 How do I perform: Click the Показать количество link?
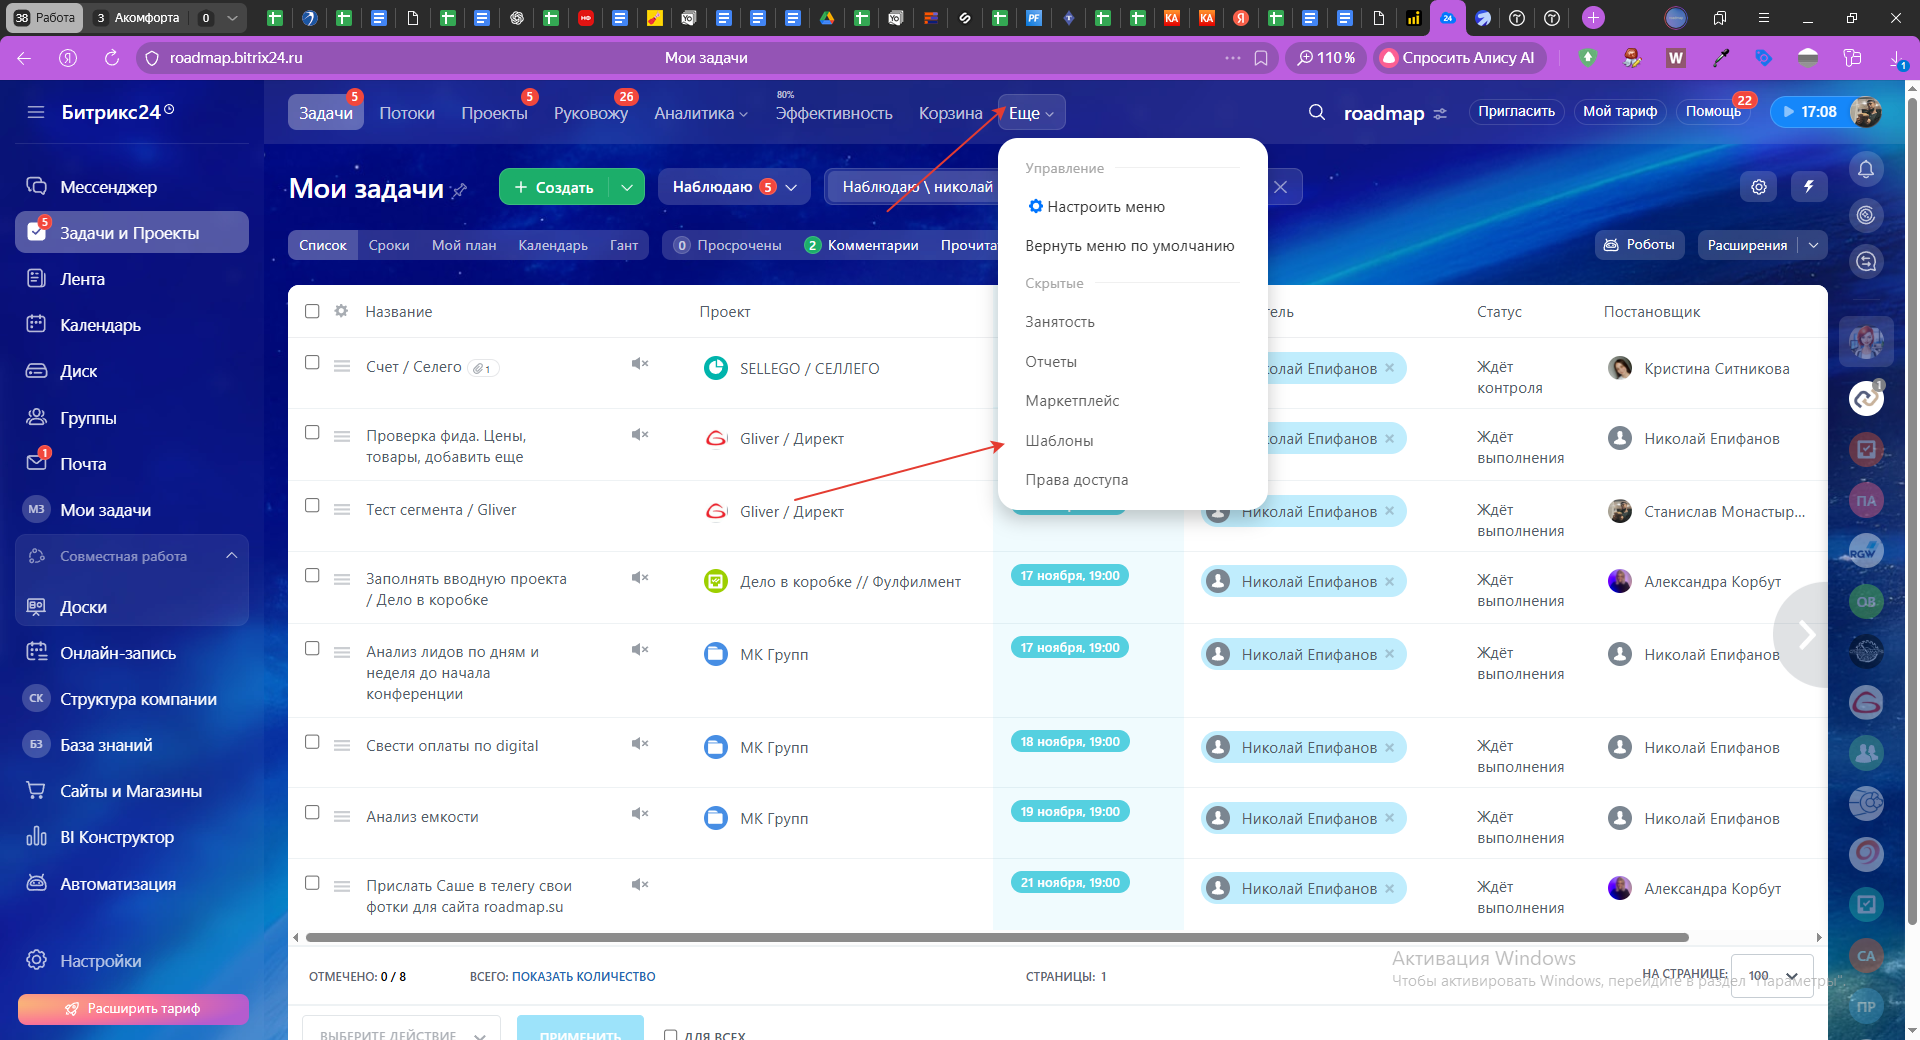pyautogui.click(x=584, y=977)
